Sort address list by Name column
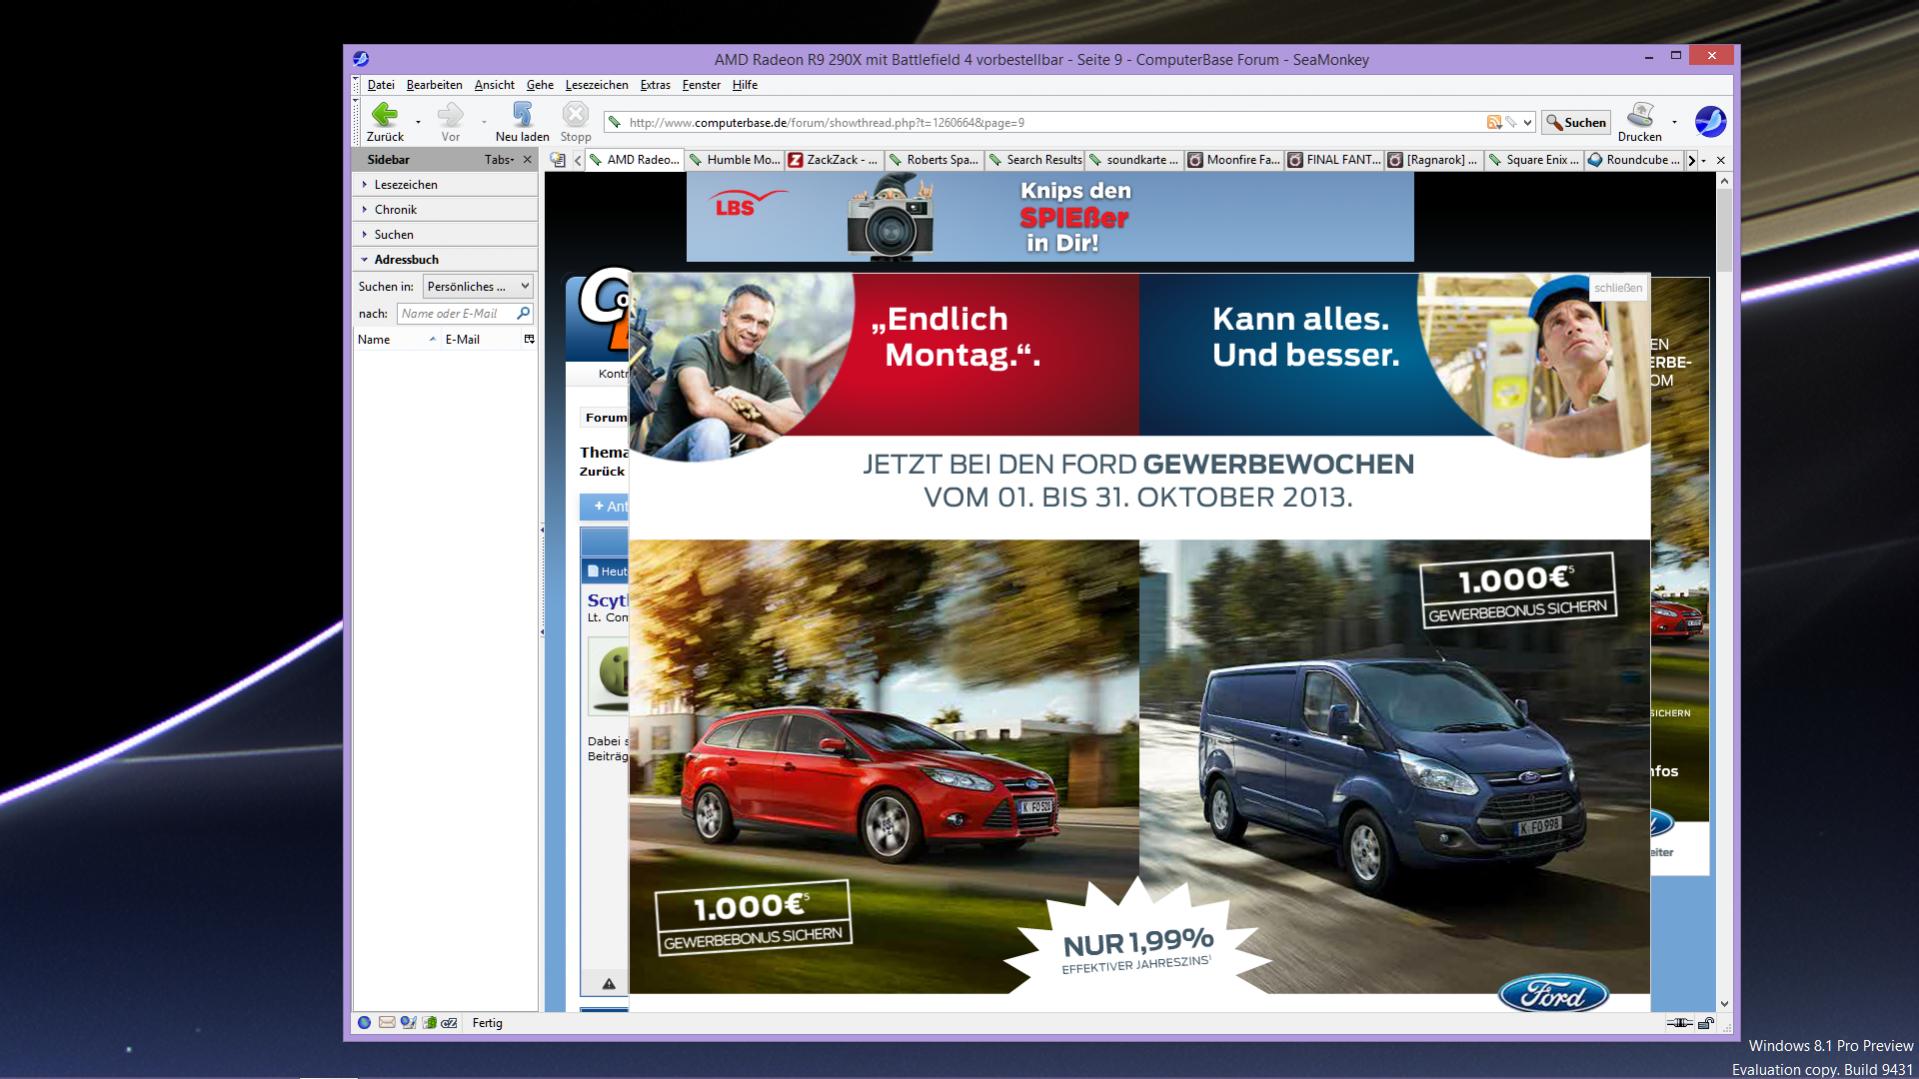Screen dimensions: 1919x1079 pyautogui.click(x=397, y=339)
